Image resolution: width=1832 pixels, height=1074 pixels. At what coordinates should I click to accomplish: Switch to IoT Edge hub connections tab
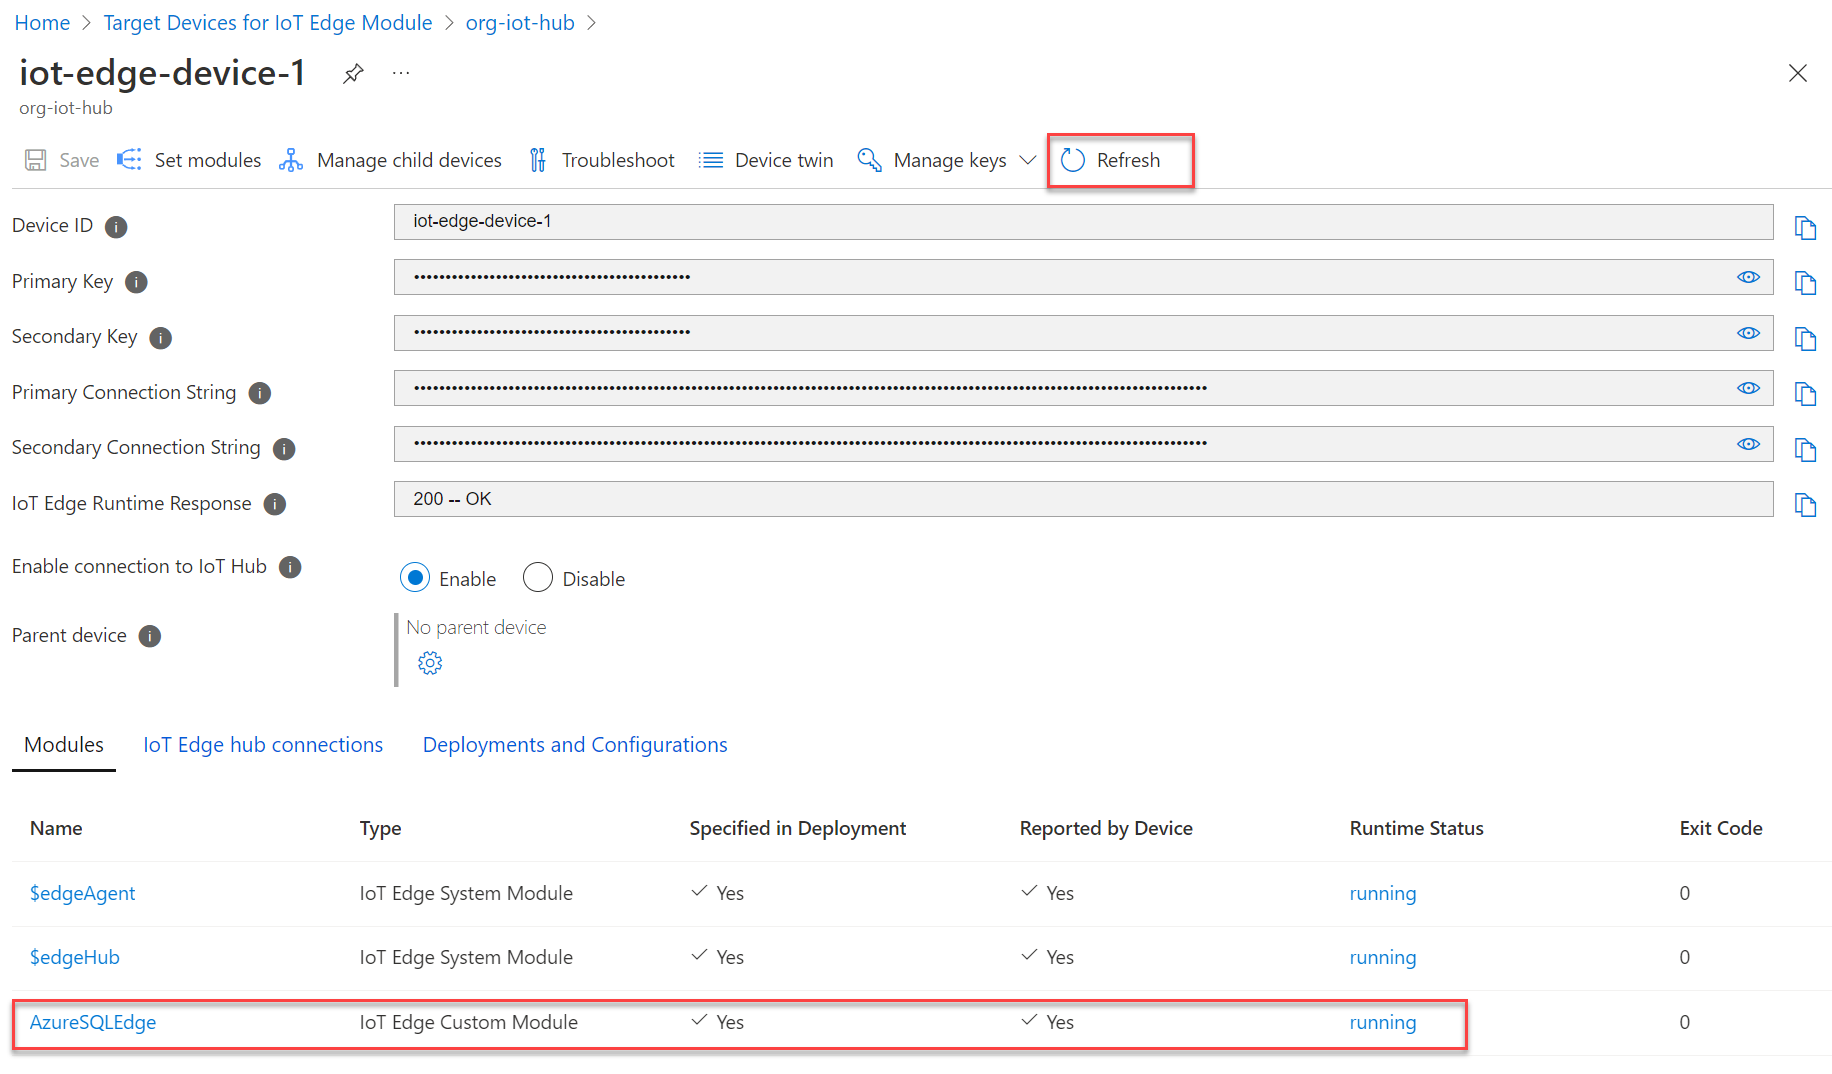263,745
